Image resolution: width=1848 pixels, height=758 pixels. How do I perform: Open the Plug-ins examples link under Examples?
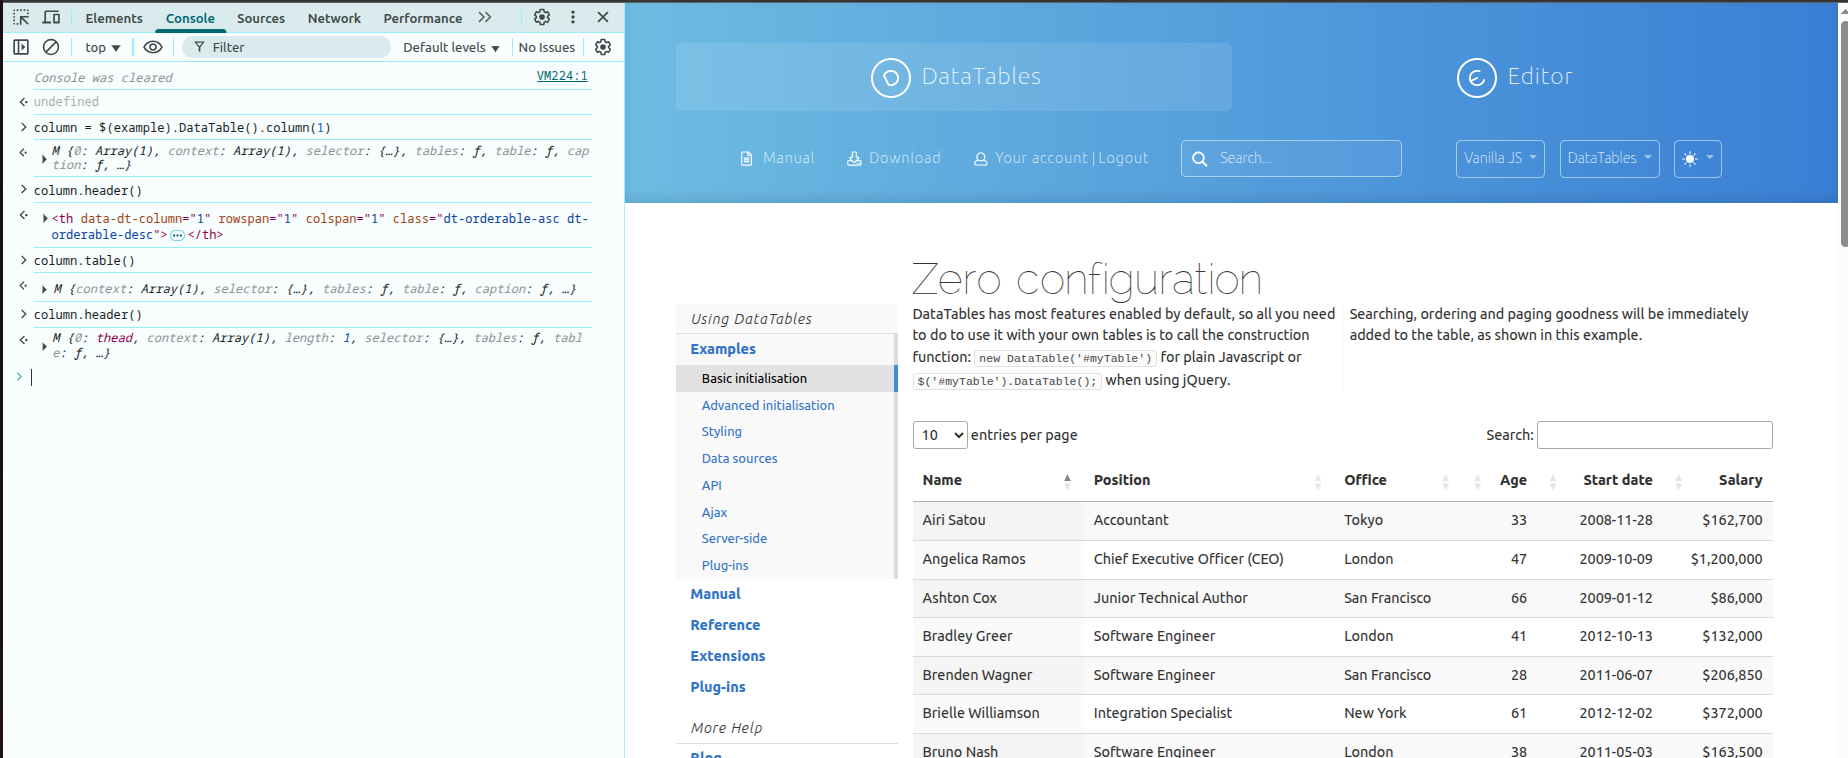[x=725, y=565]
